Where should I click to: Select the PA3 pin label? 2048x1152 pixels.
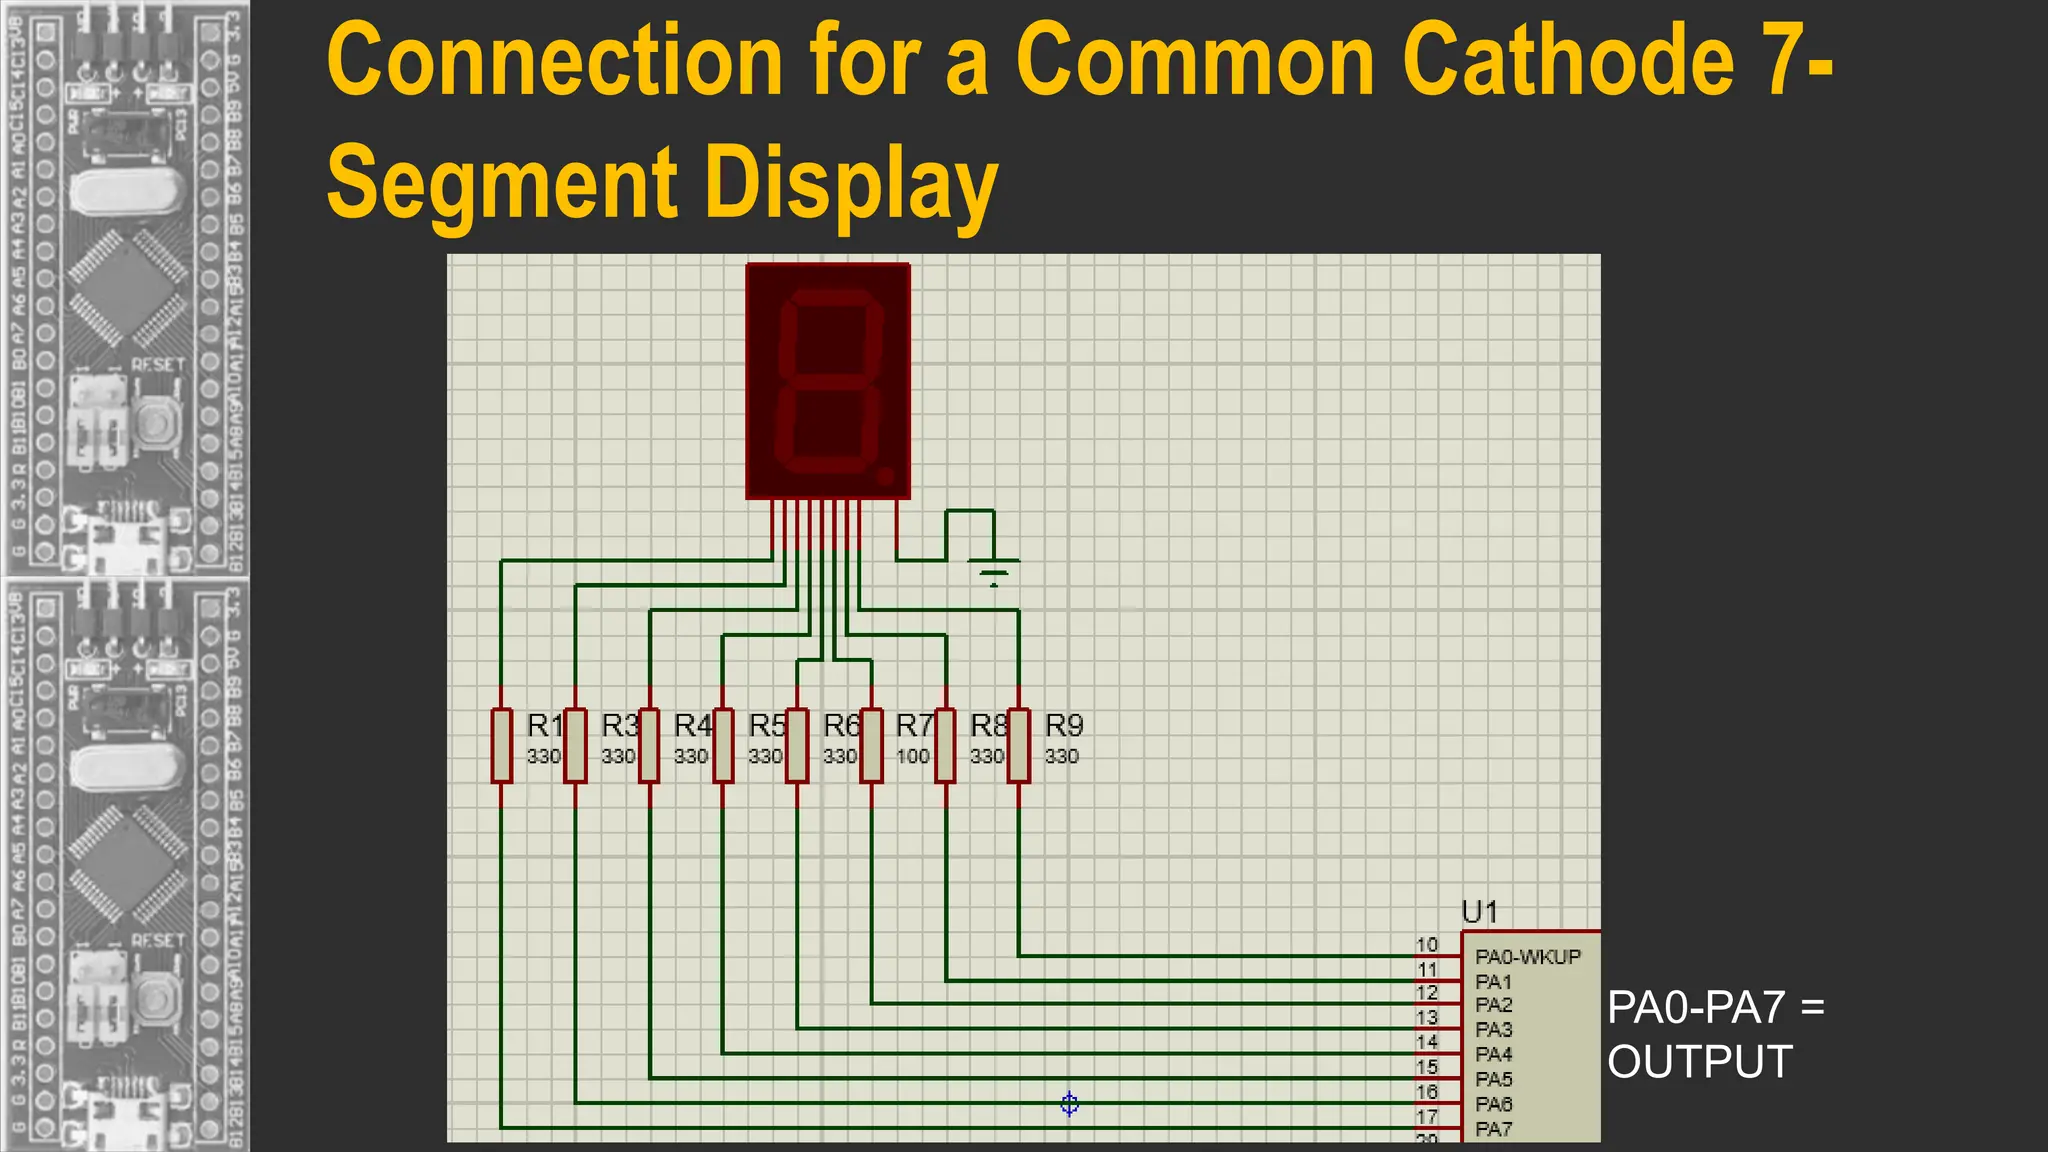coord(1494,1030)
